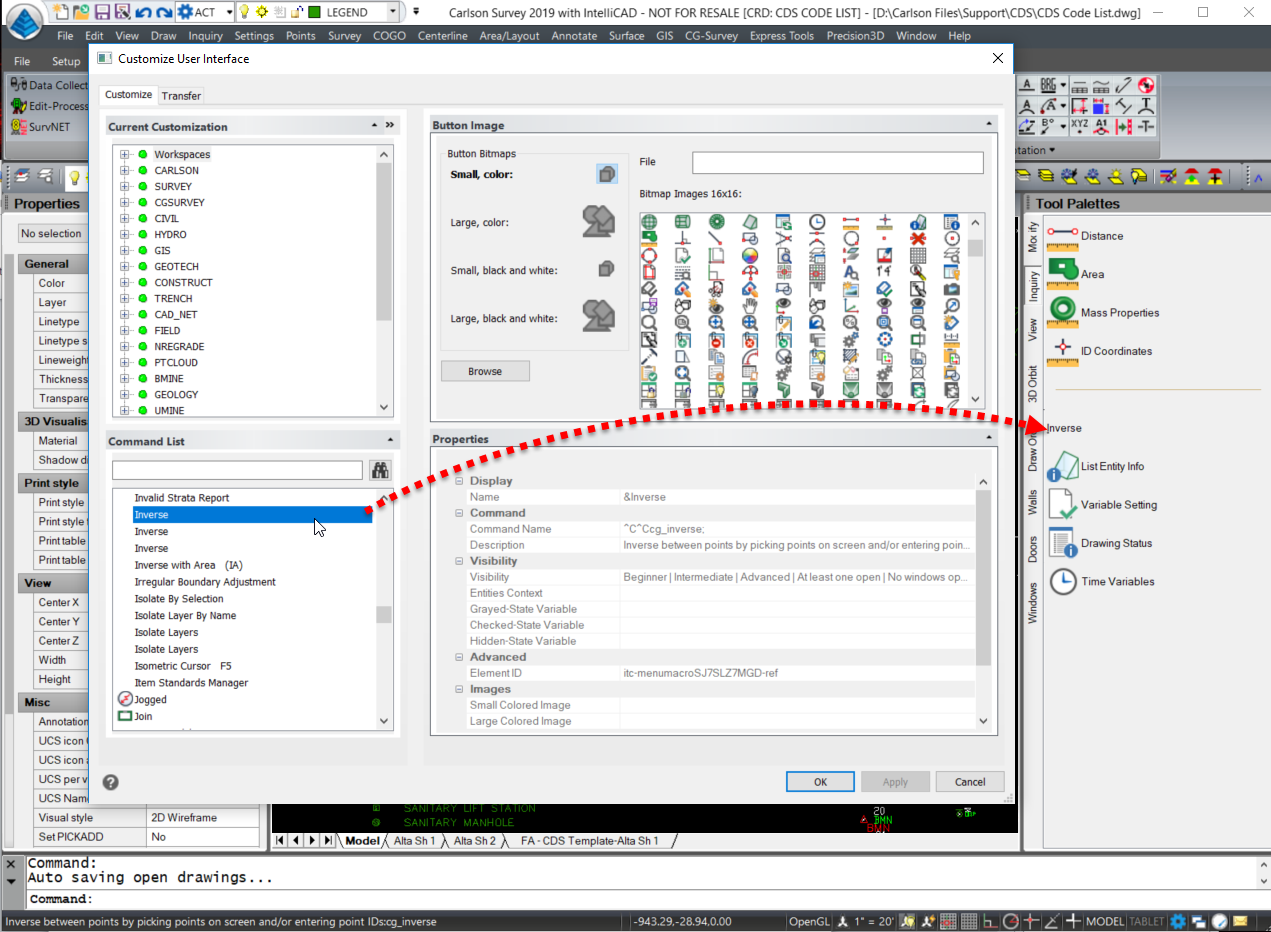
Task: Expand the Workspaces tree node
Action: click(125, 154)
